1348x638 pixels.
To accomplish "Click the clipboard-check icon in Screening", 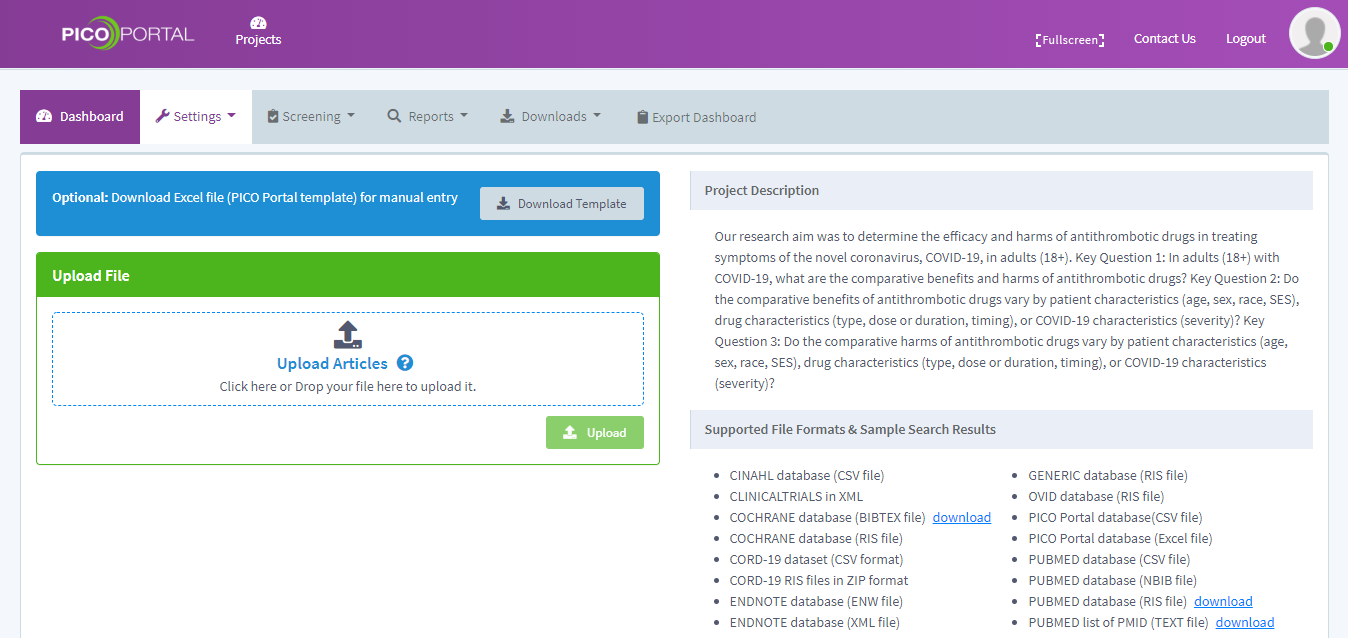I will tap(273, 116).
